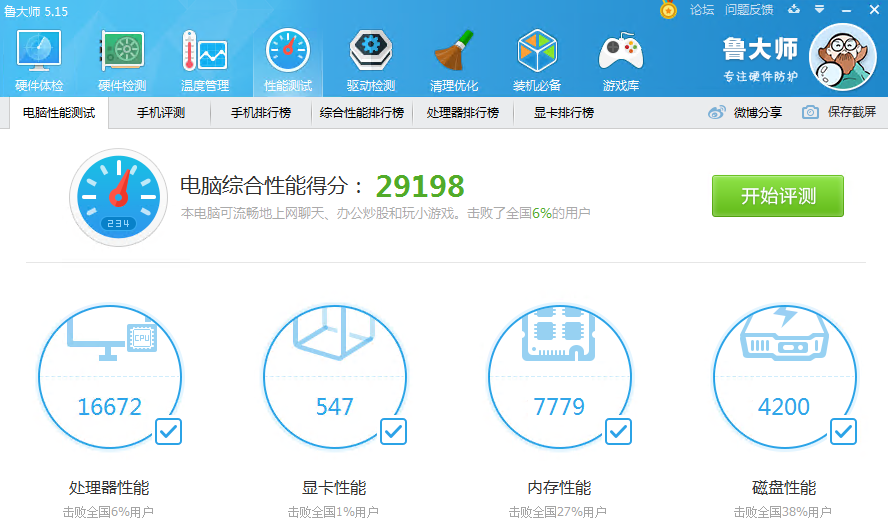Click the 显卡性能 label

pyautogui.click(x=334, y=488)
